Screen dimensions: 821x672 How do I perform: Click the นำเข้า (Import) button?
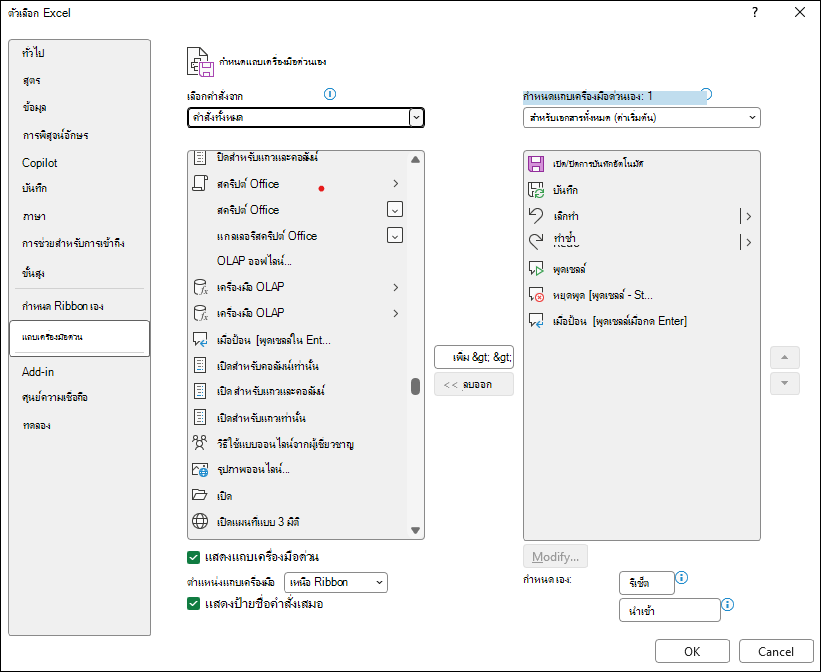[670, 610]
